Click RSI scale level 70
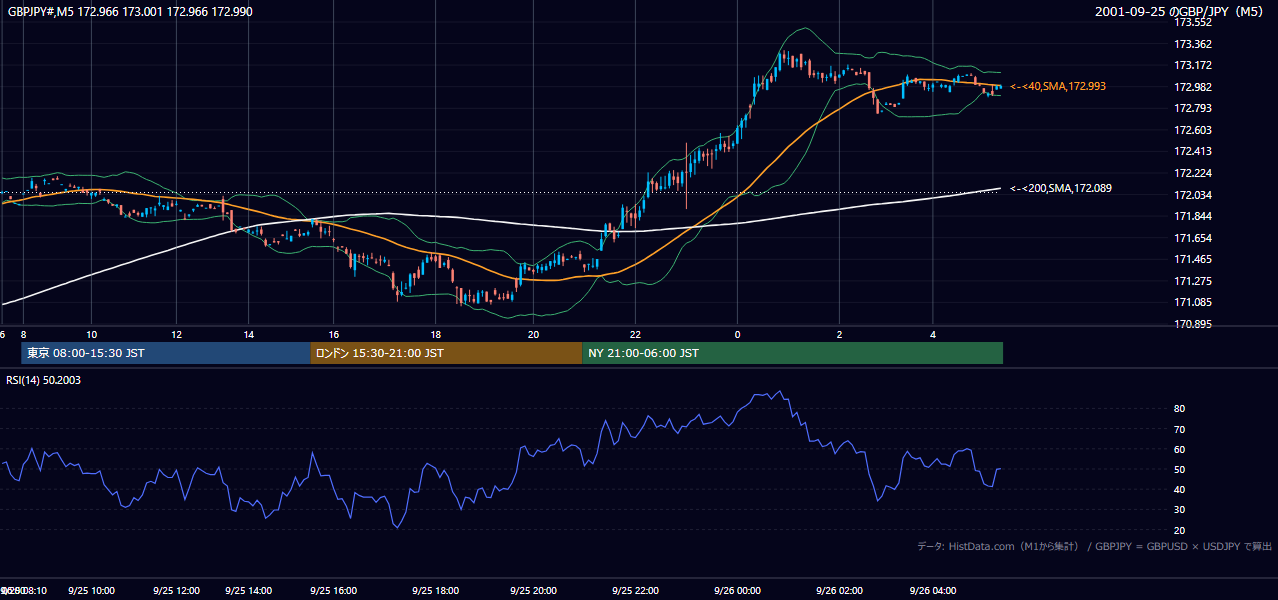The width and height of the screenshot is (1278, 600). pos(1180,429)
